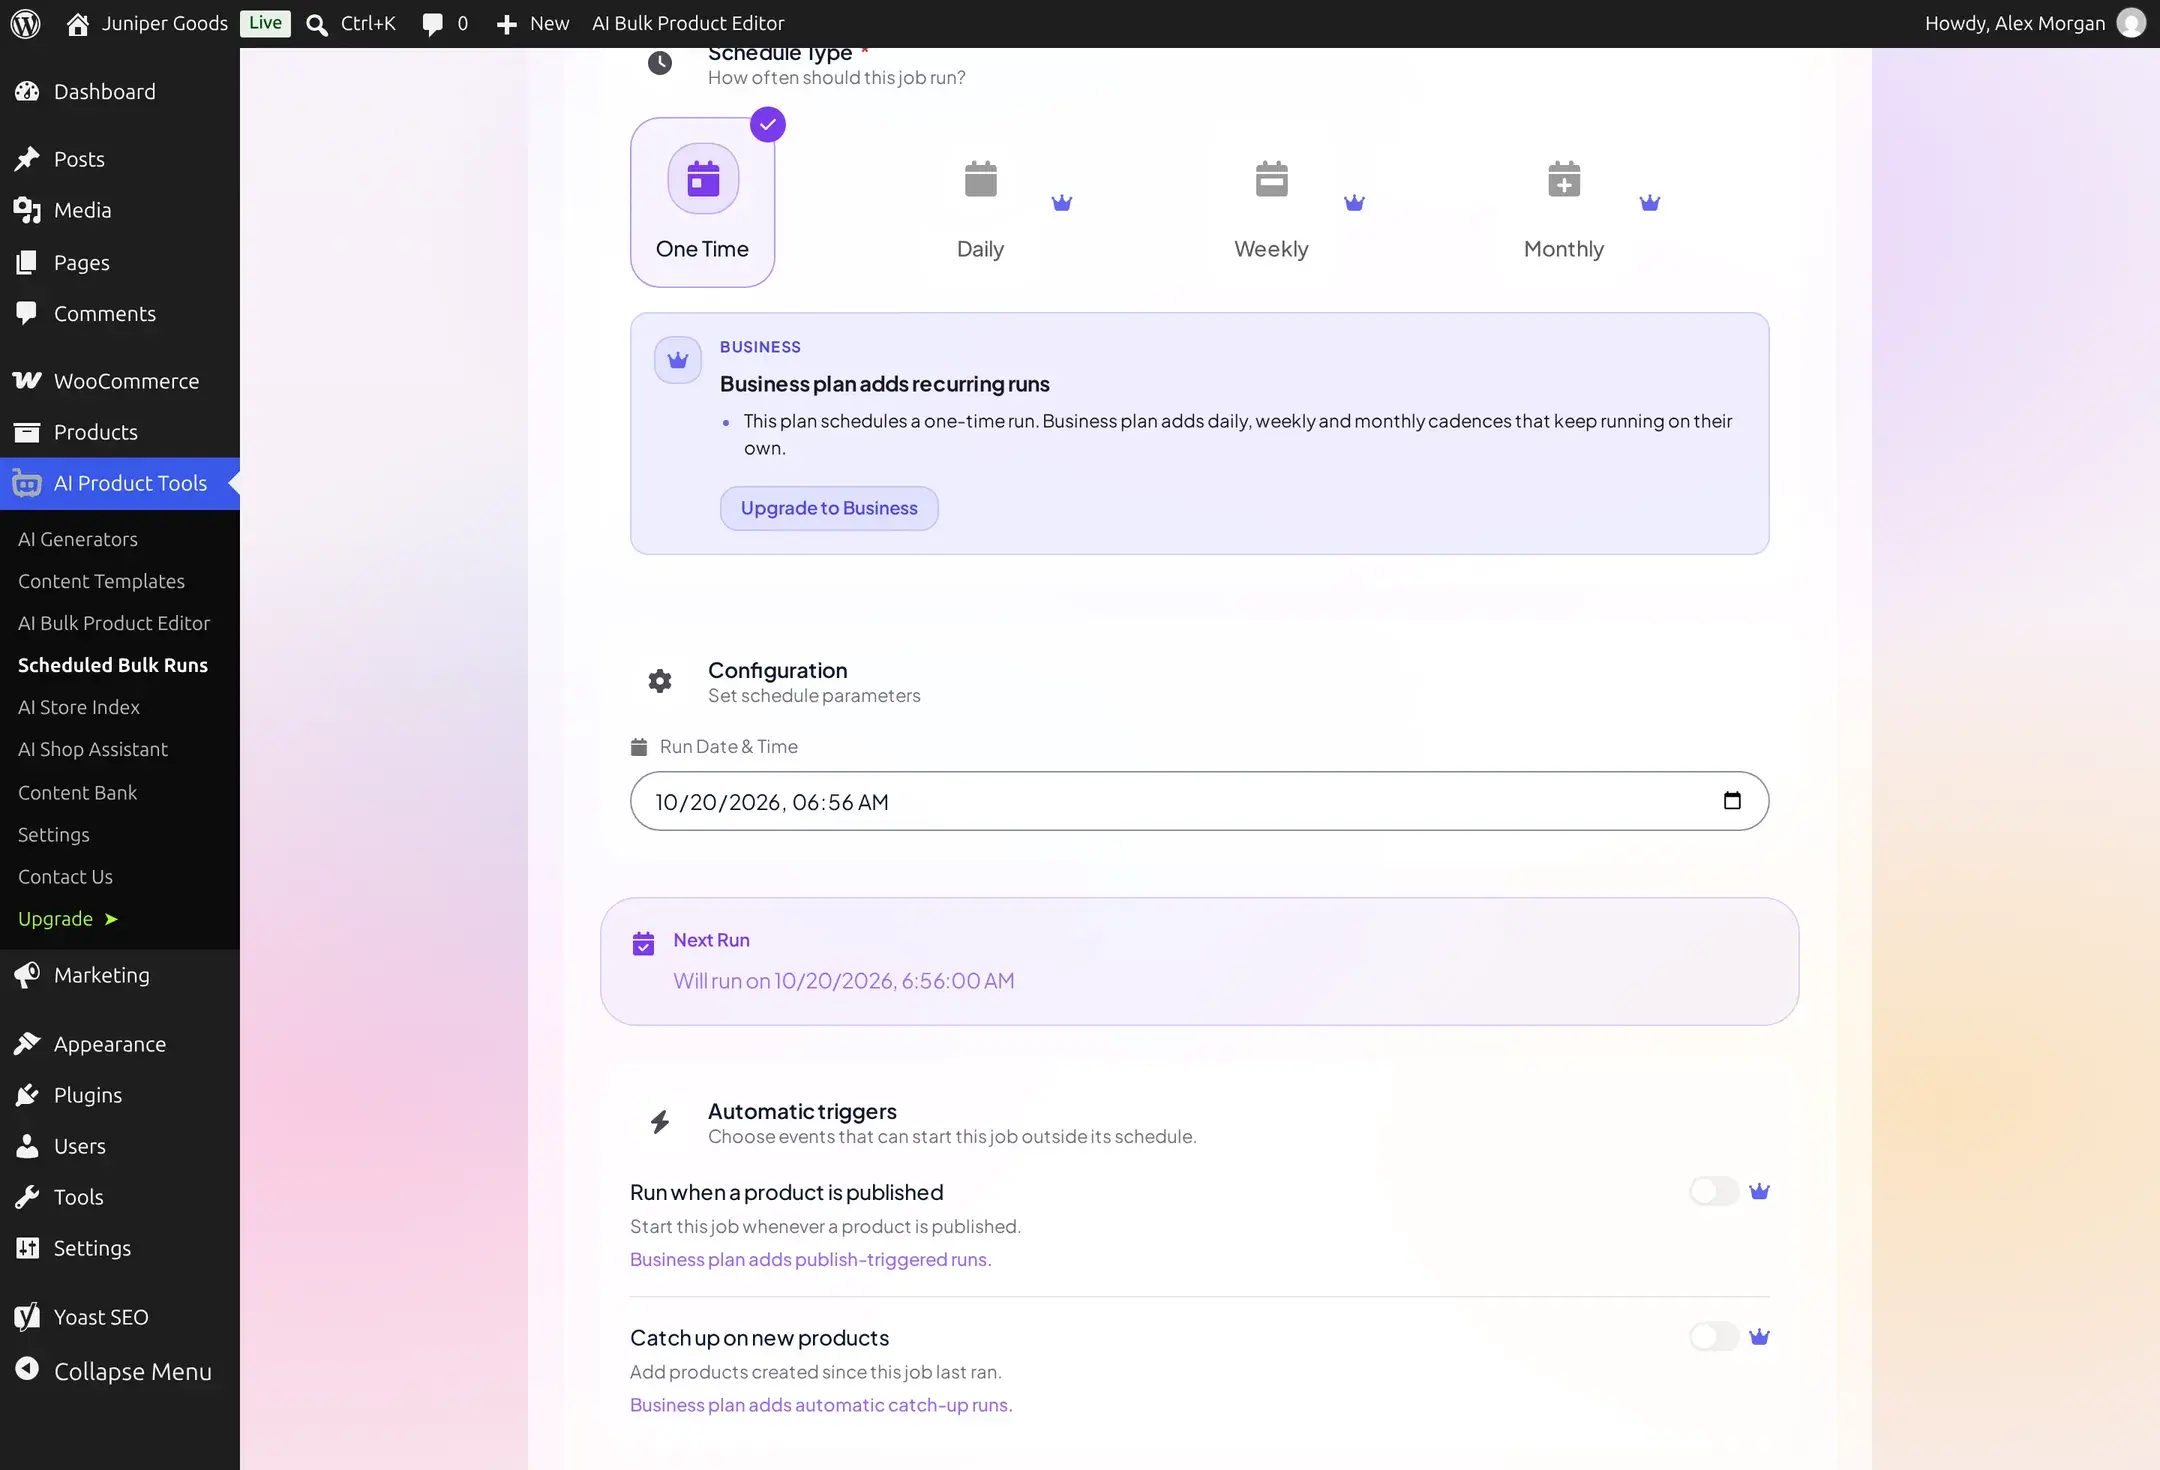The image size is (2160, 1470).
Task: Open Yoast SEO menu
Action: (x=120, y=1317)
